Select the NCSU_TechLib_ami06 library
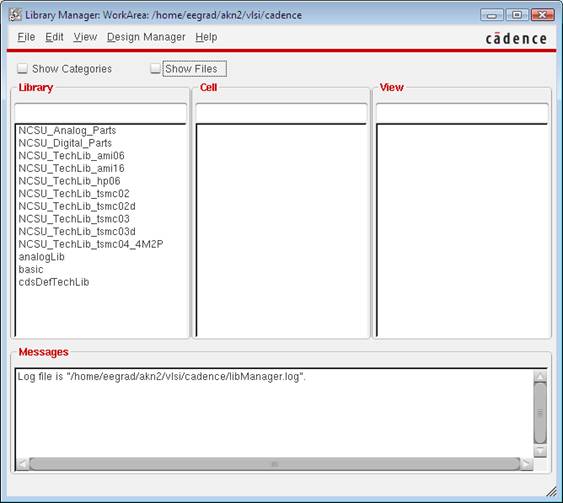The width and height of the screenshot is (563, 503). (x=71, y=155)
